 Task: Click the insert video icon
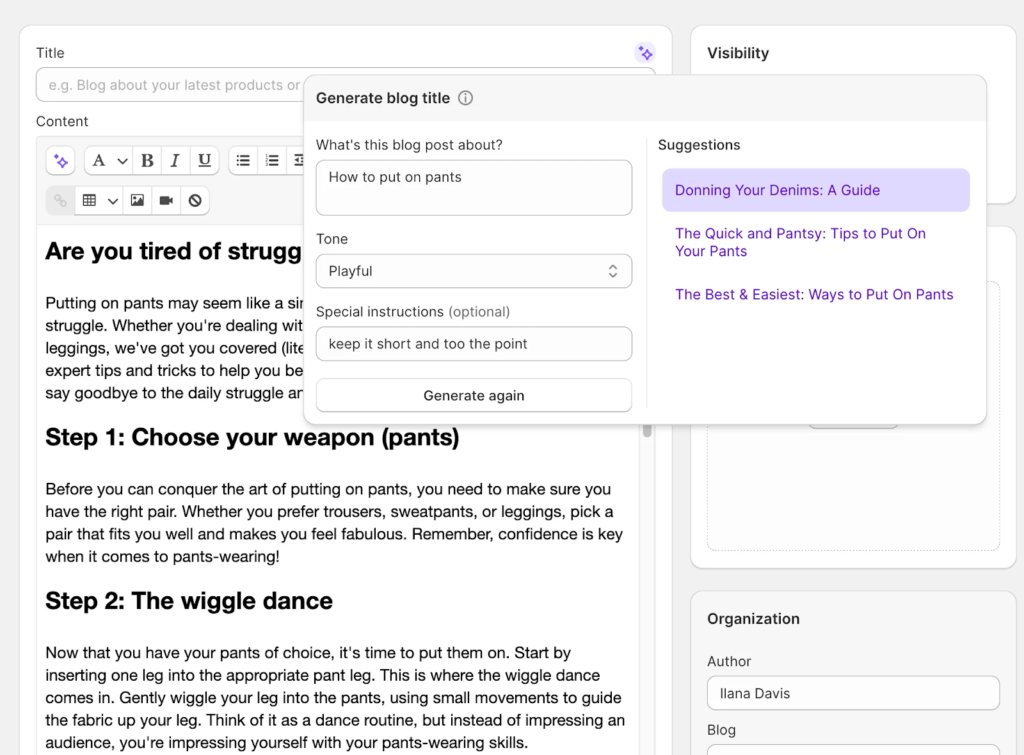[166, 200]
